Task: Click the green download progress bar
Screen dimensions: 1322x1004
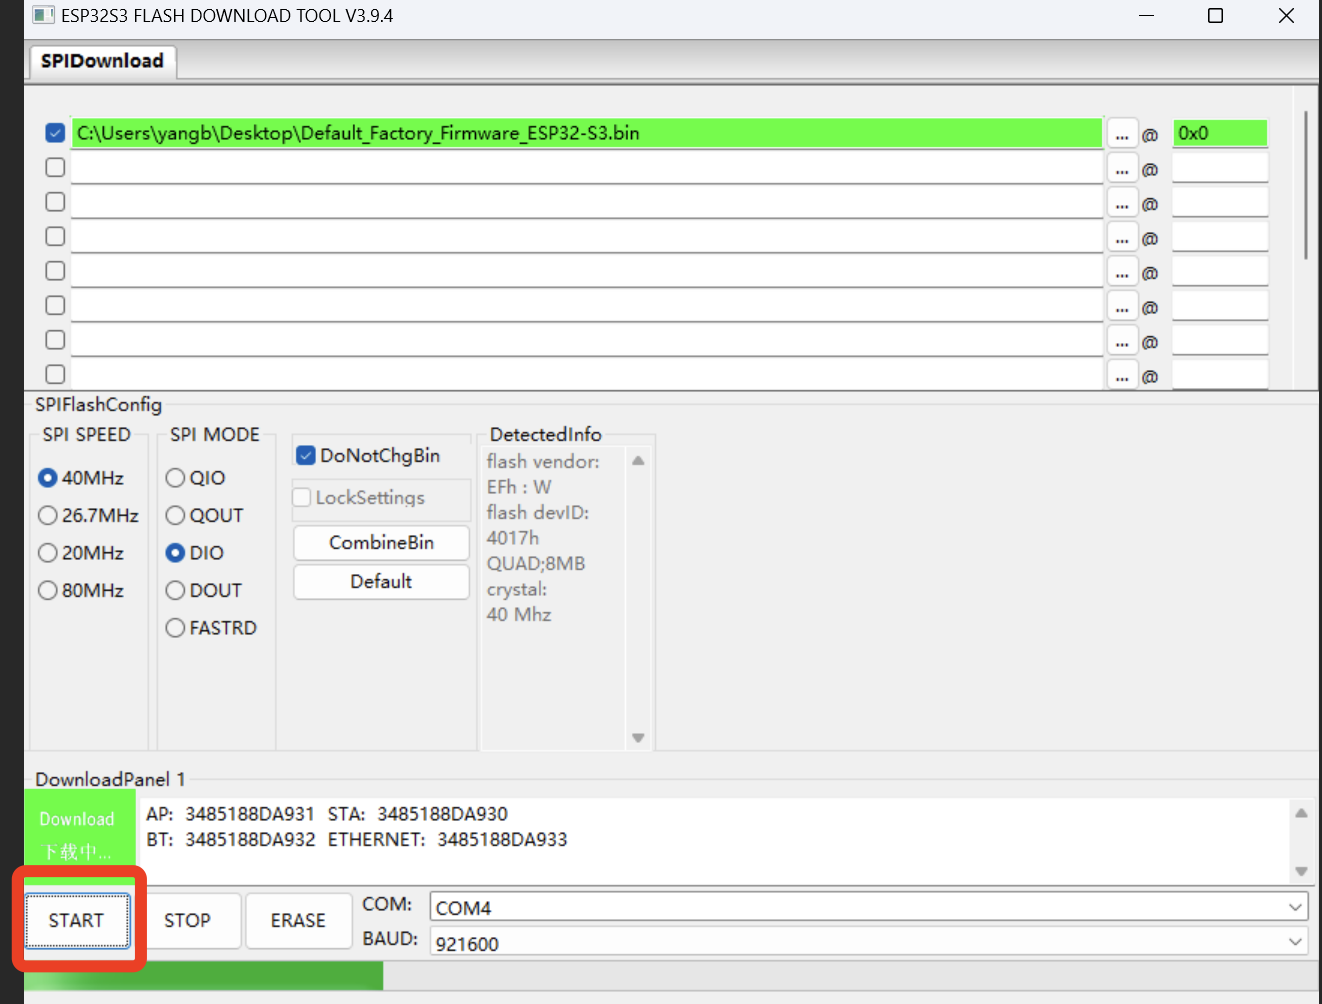Action: 204,976
